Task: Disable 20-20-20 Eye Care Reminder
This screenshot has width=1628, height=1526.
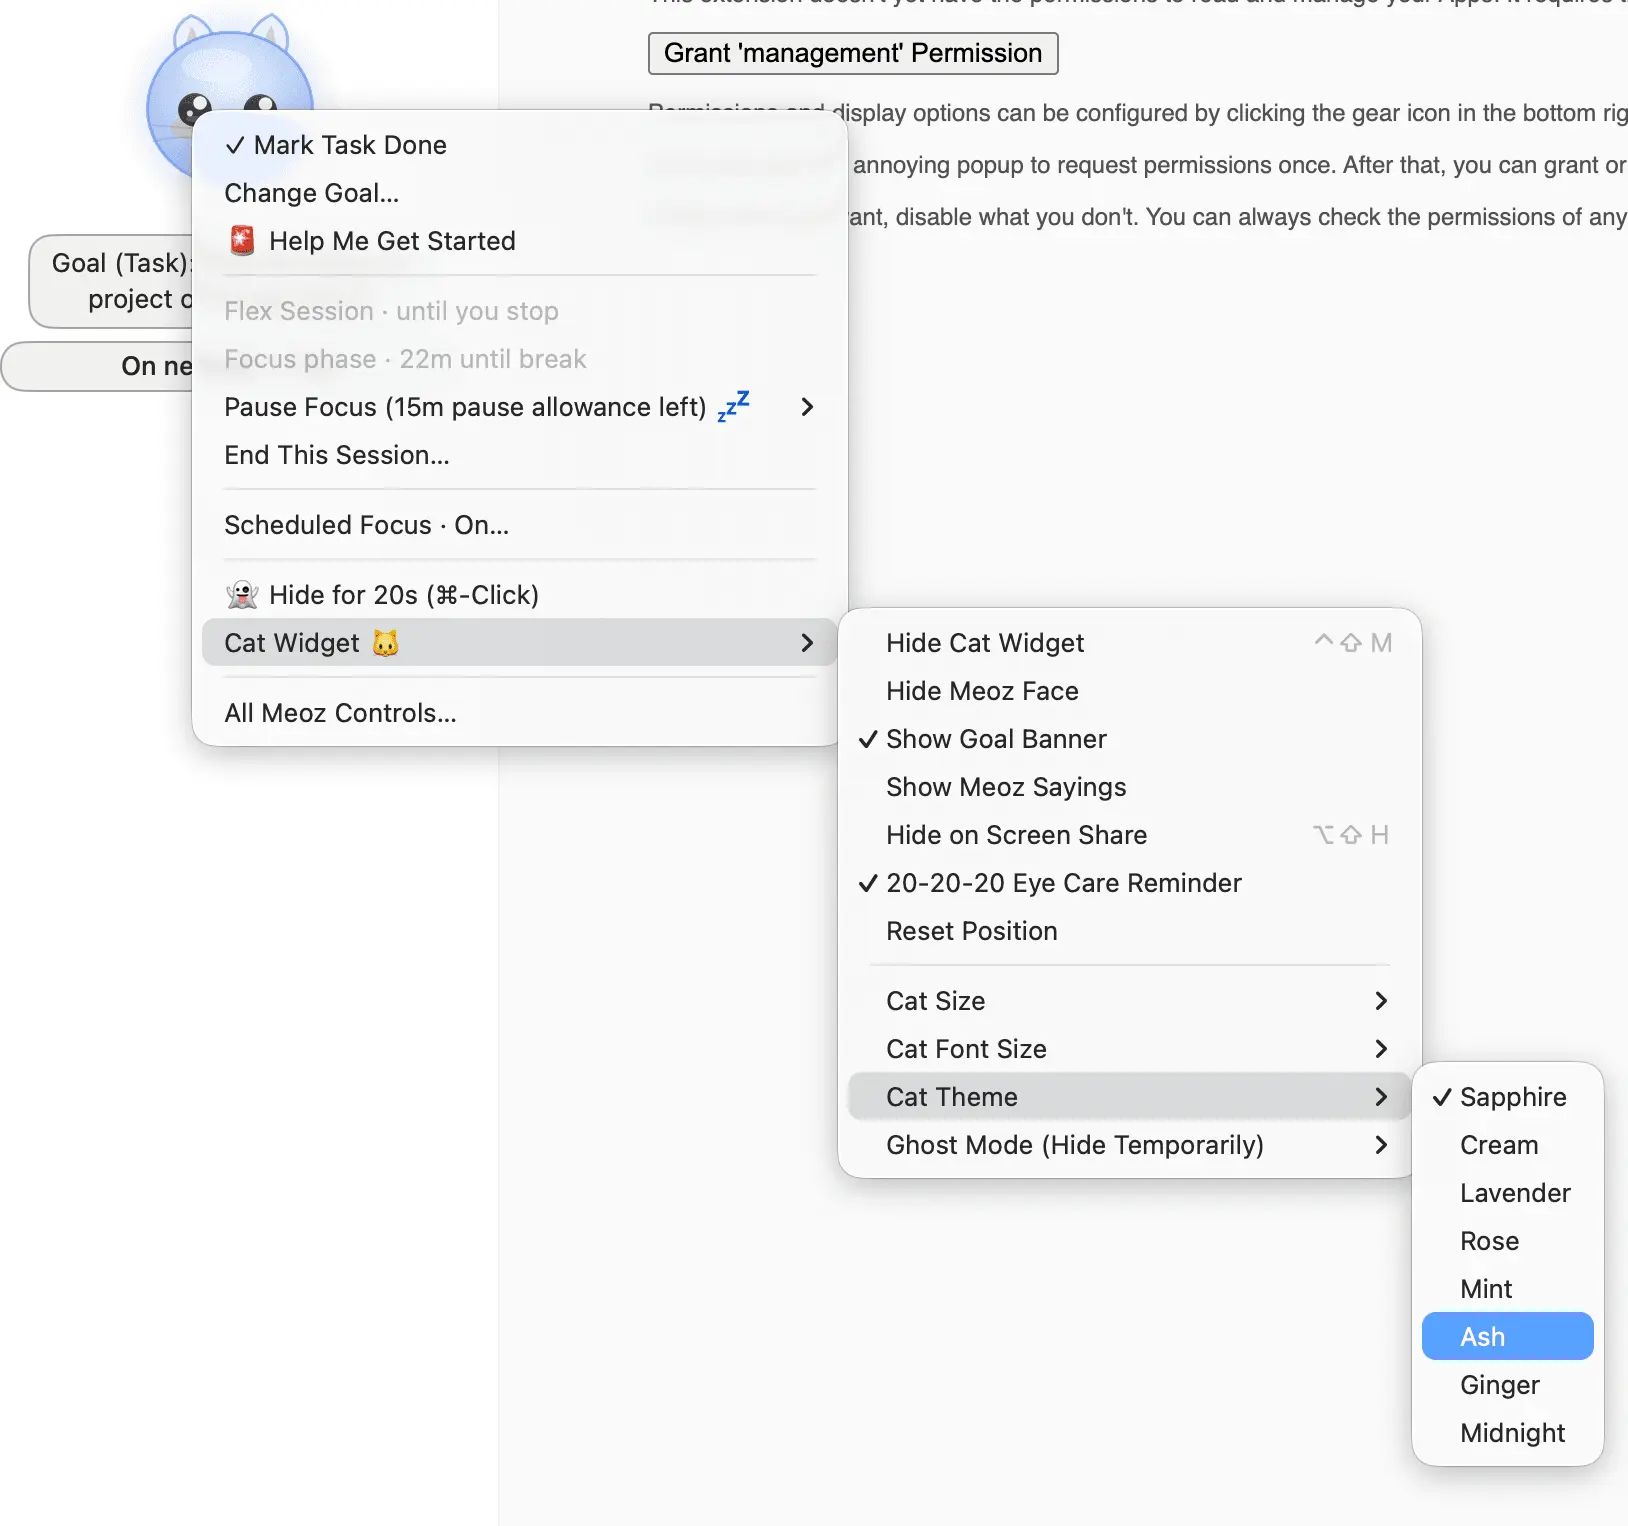Action: coord(1129,883)
